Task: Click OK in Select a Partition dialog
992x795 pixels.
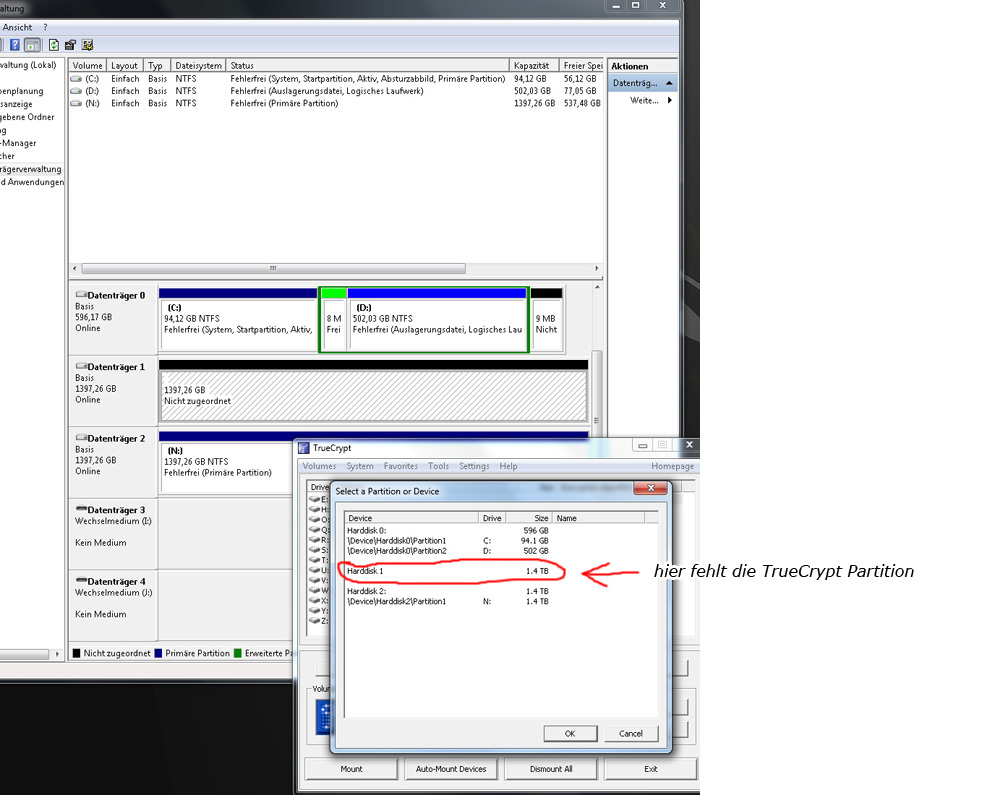Action: pyautogui.click(x=570, y=734)
